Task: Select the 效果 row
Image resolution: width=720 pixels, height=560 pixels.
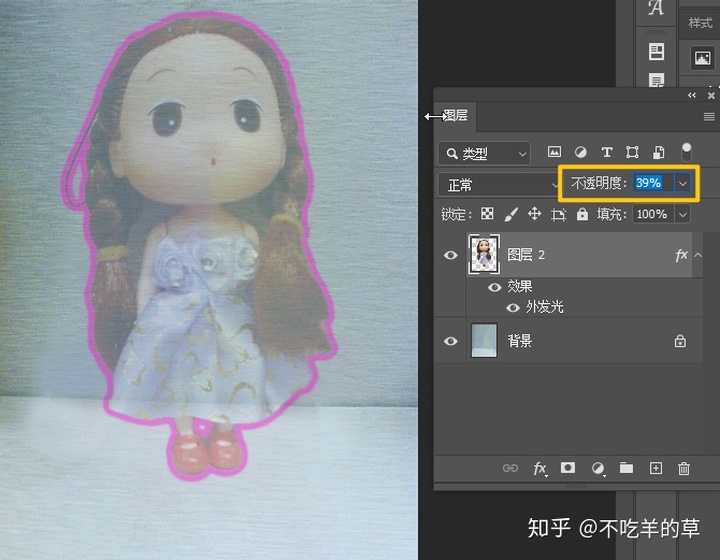Action: (519, 286)
